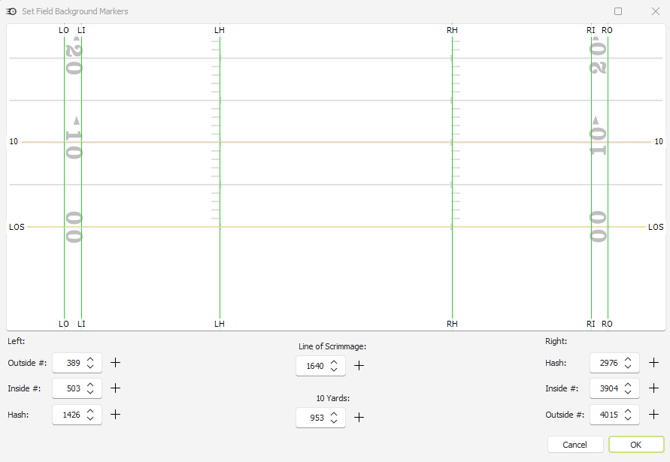This screenshot has width=670, height=462.
Task: Select the left LOS line label
Action: [x=17, y=227]
